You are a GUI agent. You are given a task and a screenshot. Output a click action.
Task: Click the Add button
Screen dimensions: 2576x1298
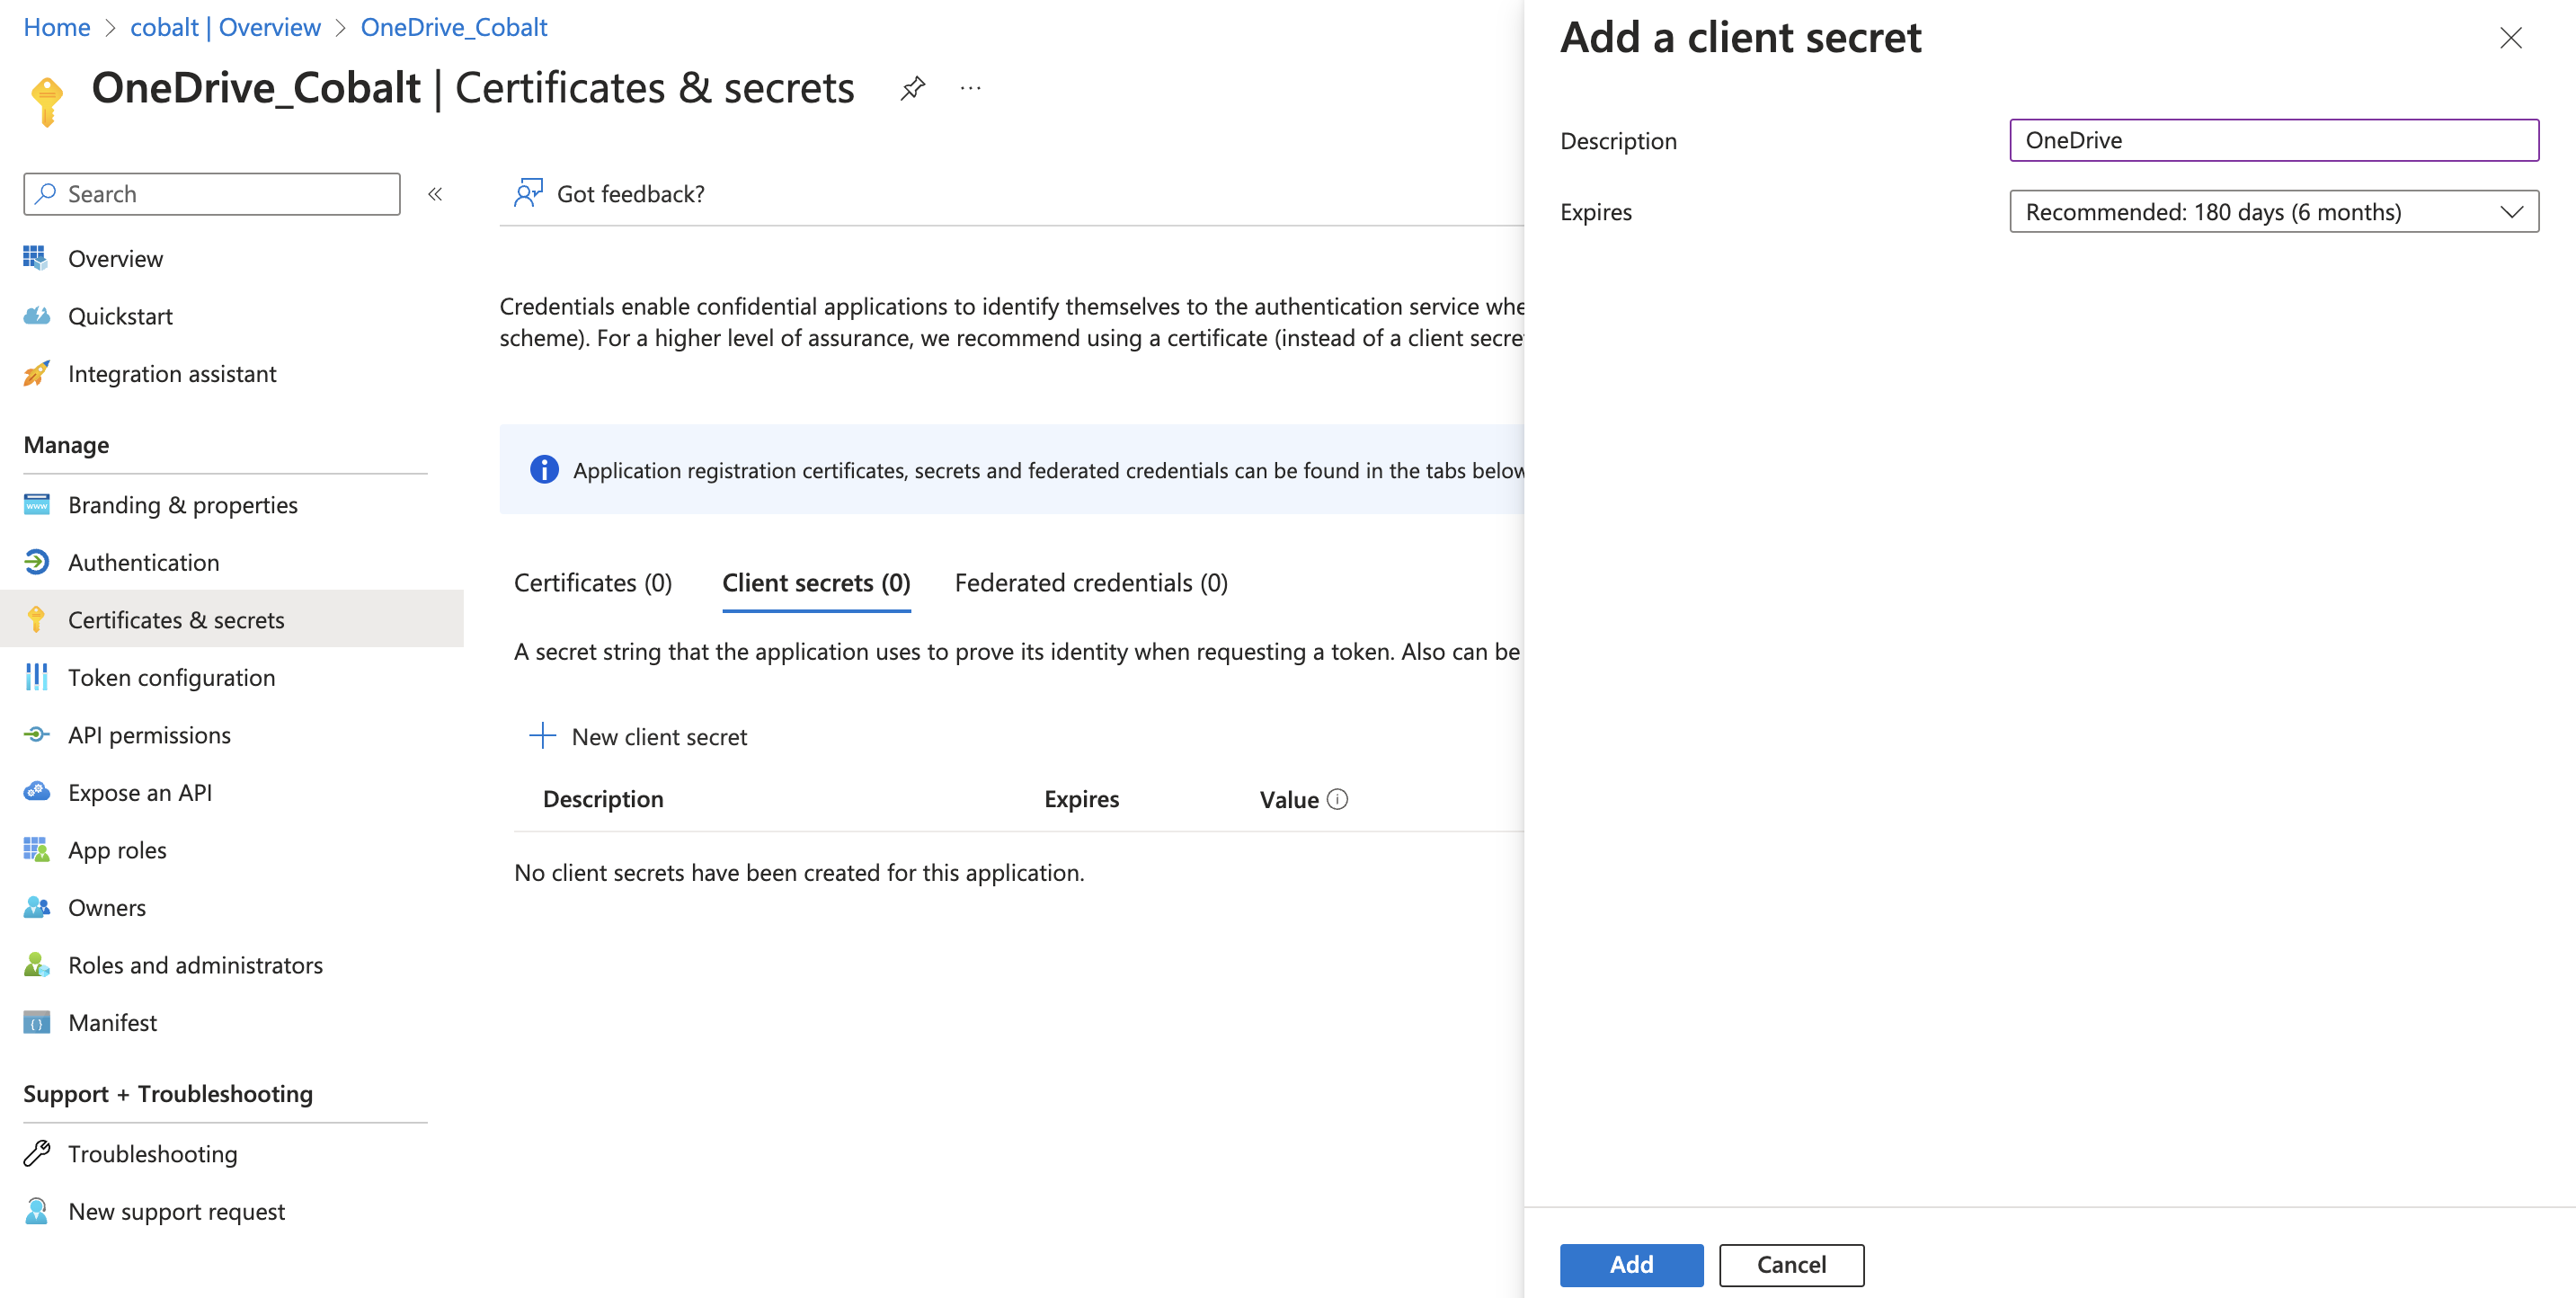[1630, 1264]
